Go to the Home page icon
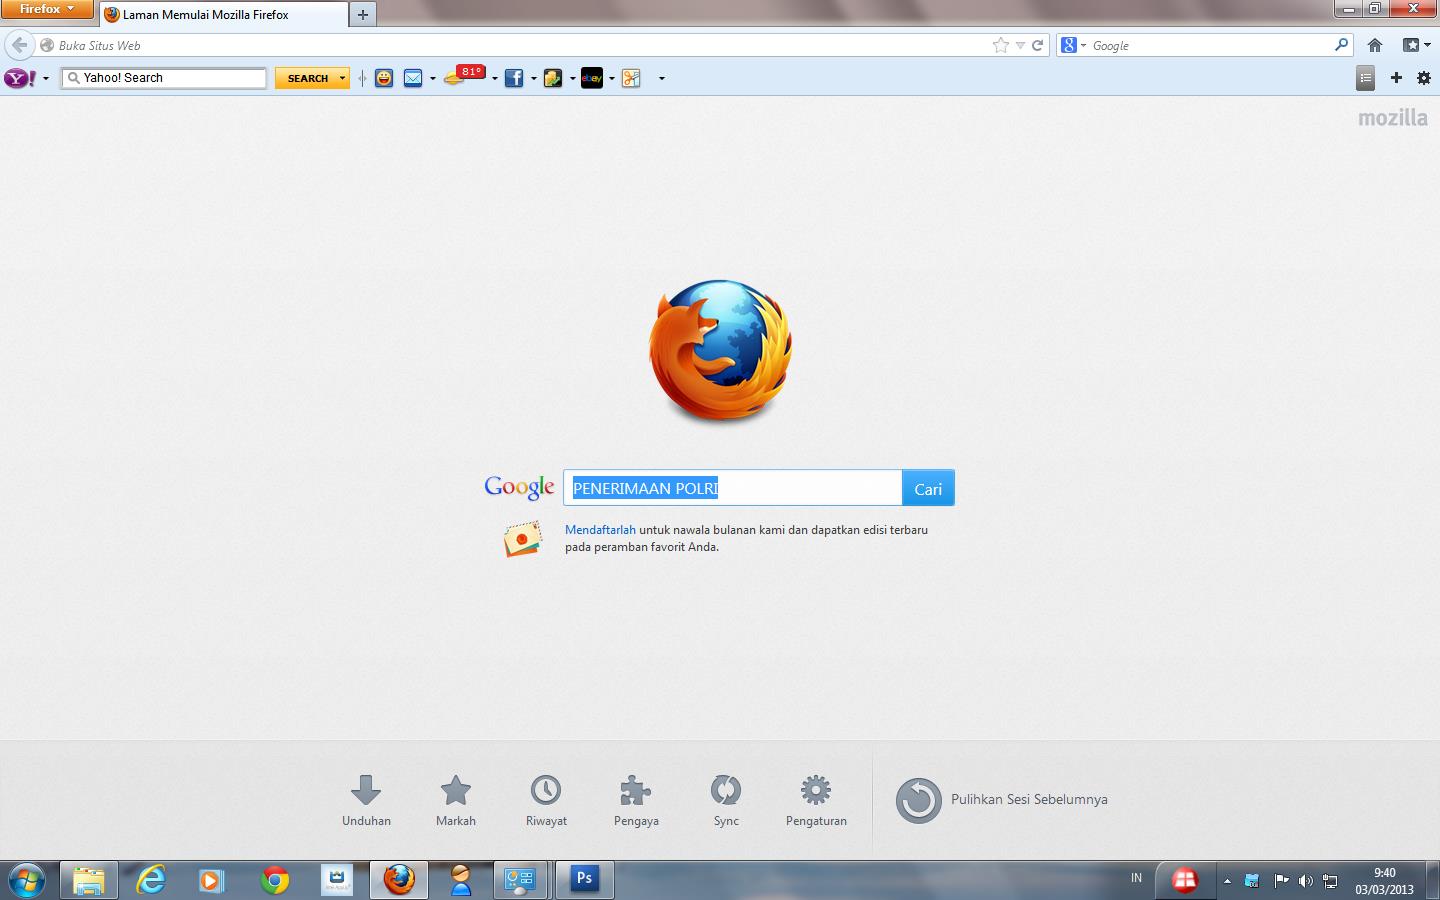1440x900 pixels. coord(1375,45)
